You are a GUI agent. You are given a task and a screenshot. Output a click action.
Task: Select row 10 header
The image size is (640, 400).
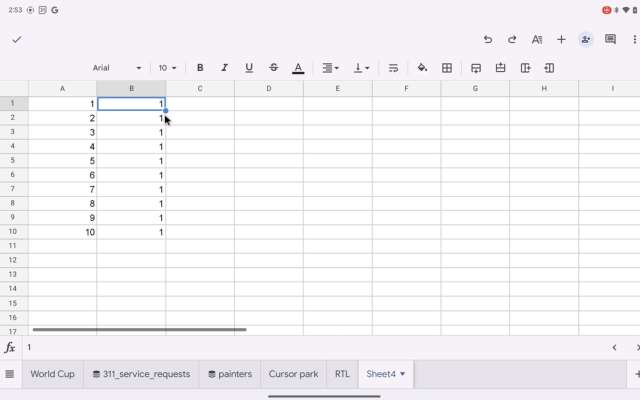click(x=14, y=231)
